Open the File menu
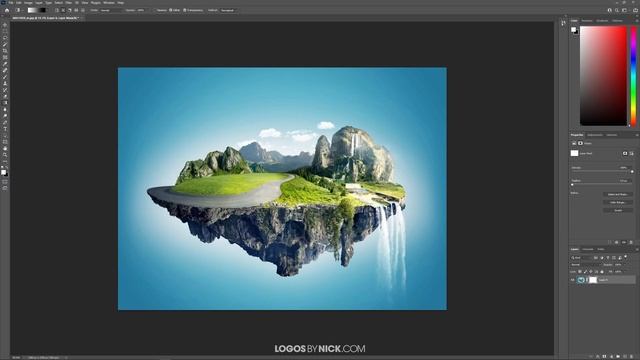The height and width of the screenshot is (360, 640). pyautogui.click(x=11, y=3)
